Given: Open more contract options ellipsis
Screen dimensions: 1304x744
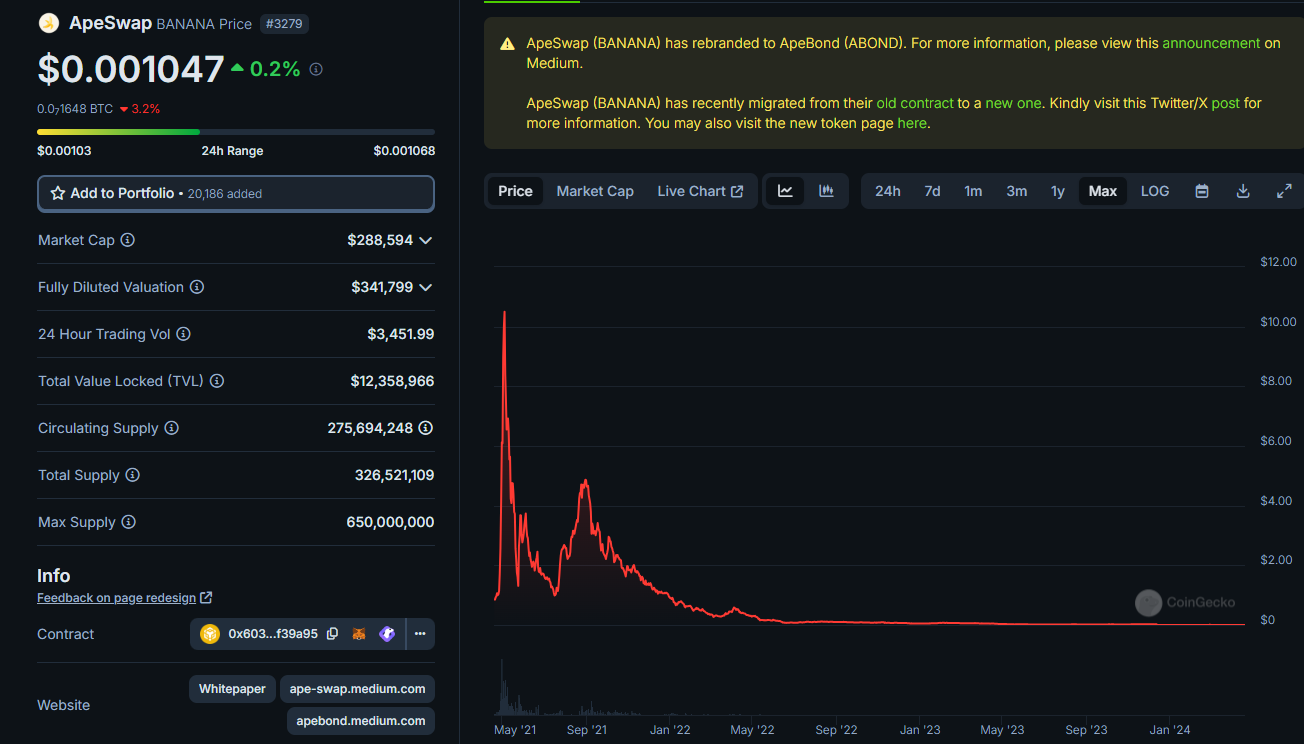Looking at the screenshot, I should point(420,634).
